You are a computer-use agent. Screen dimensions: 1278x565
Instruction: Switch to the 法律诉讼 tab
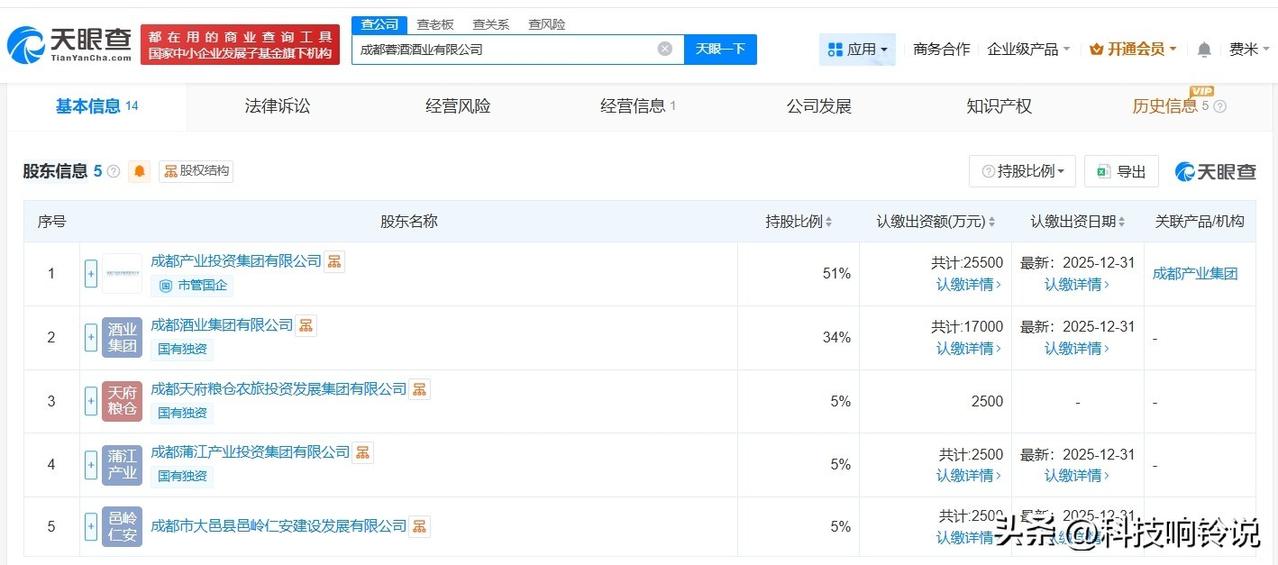pos(277,106)
